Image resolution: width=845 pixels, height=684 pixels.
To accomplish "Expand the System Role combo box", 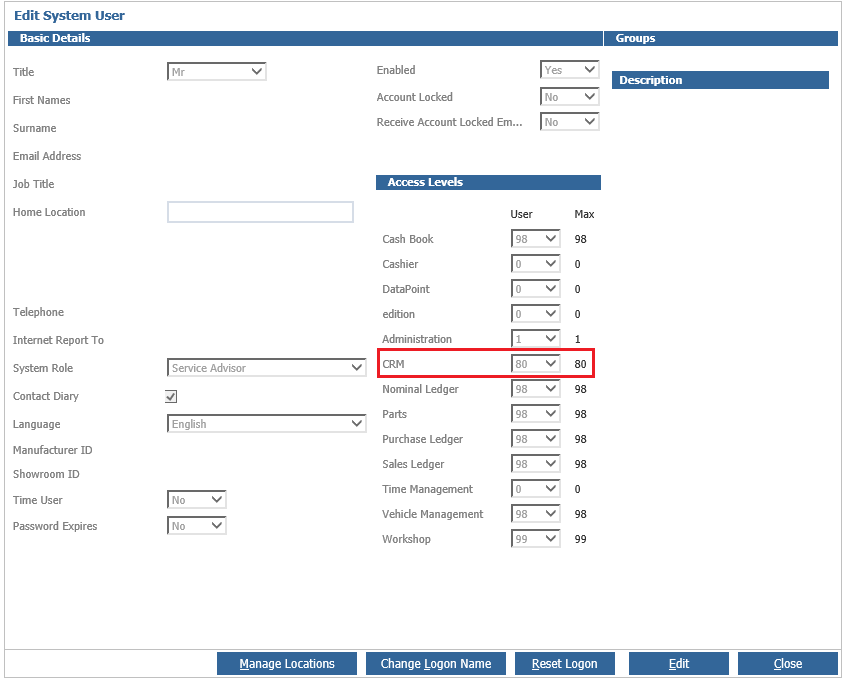I will click(267, 368).
